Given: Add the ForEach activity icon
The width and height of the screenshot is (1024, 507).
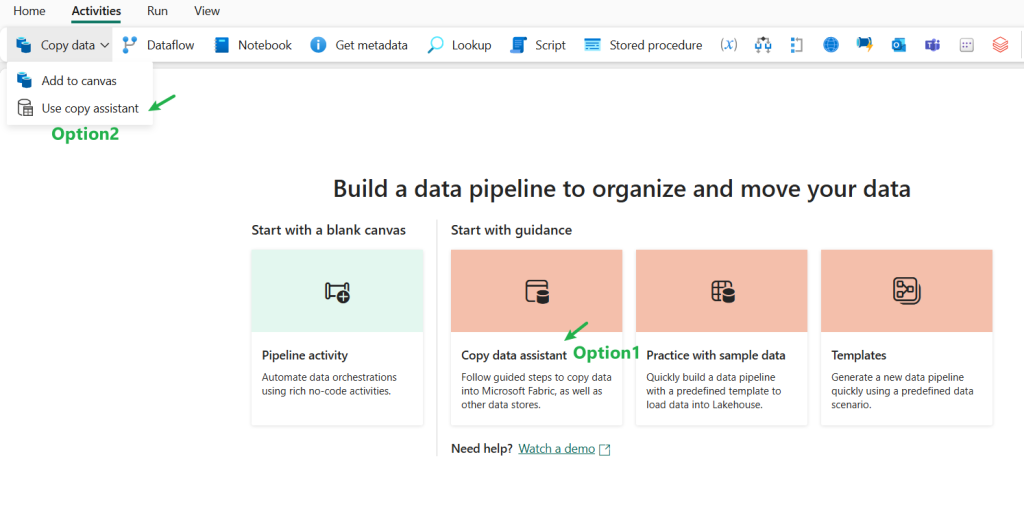Looking at the screenshot, I should [796, 45].
